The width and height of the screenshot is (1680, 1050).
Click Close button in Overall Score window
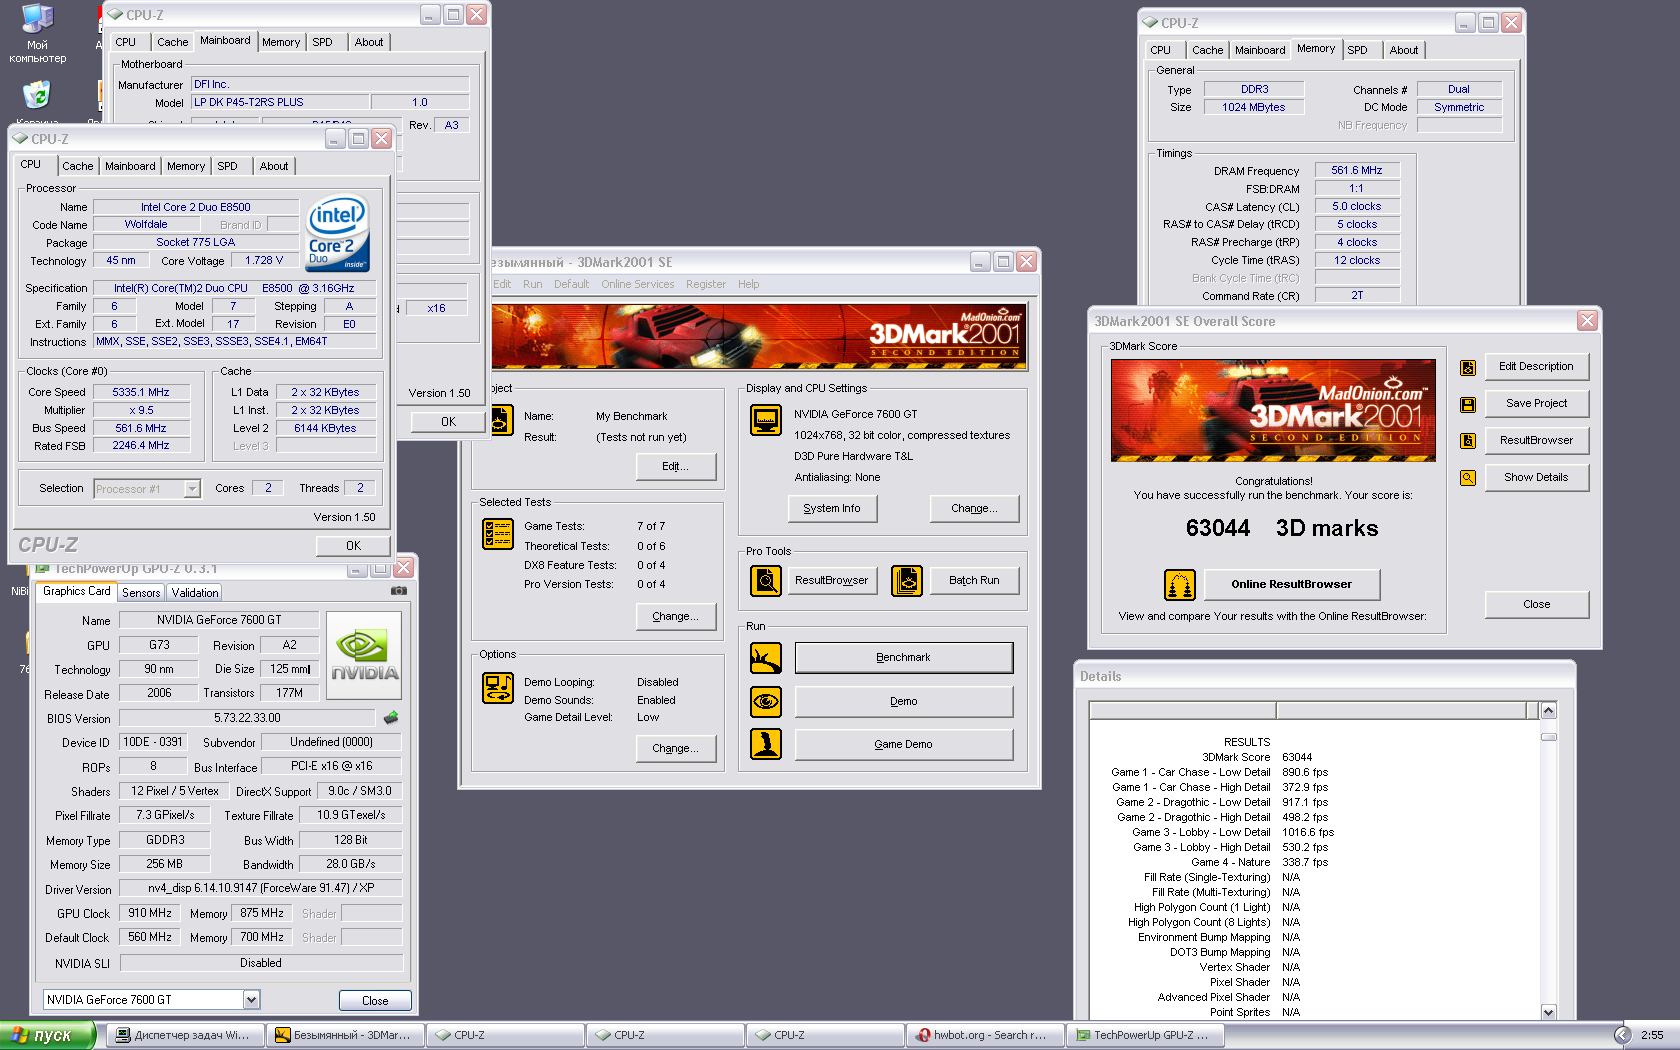[x=1537, y=604]
